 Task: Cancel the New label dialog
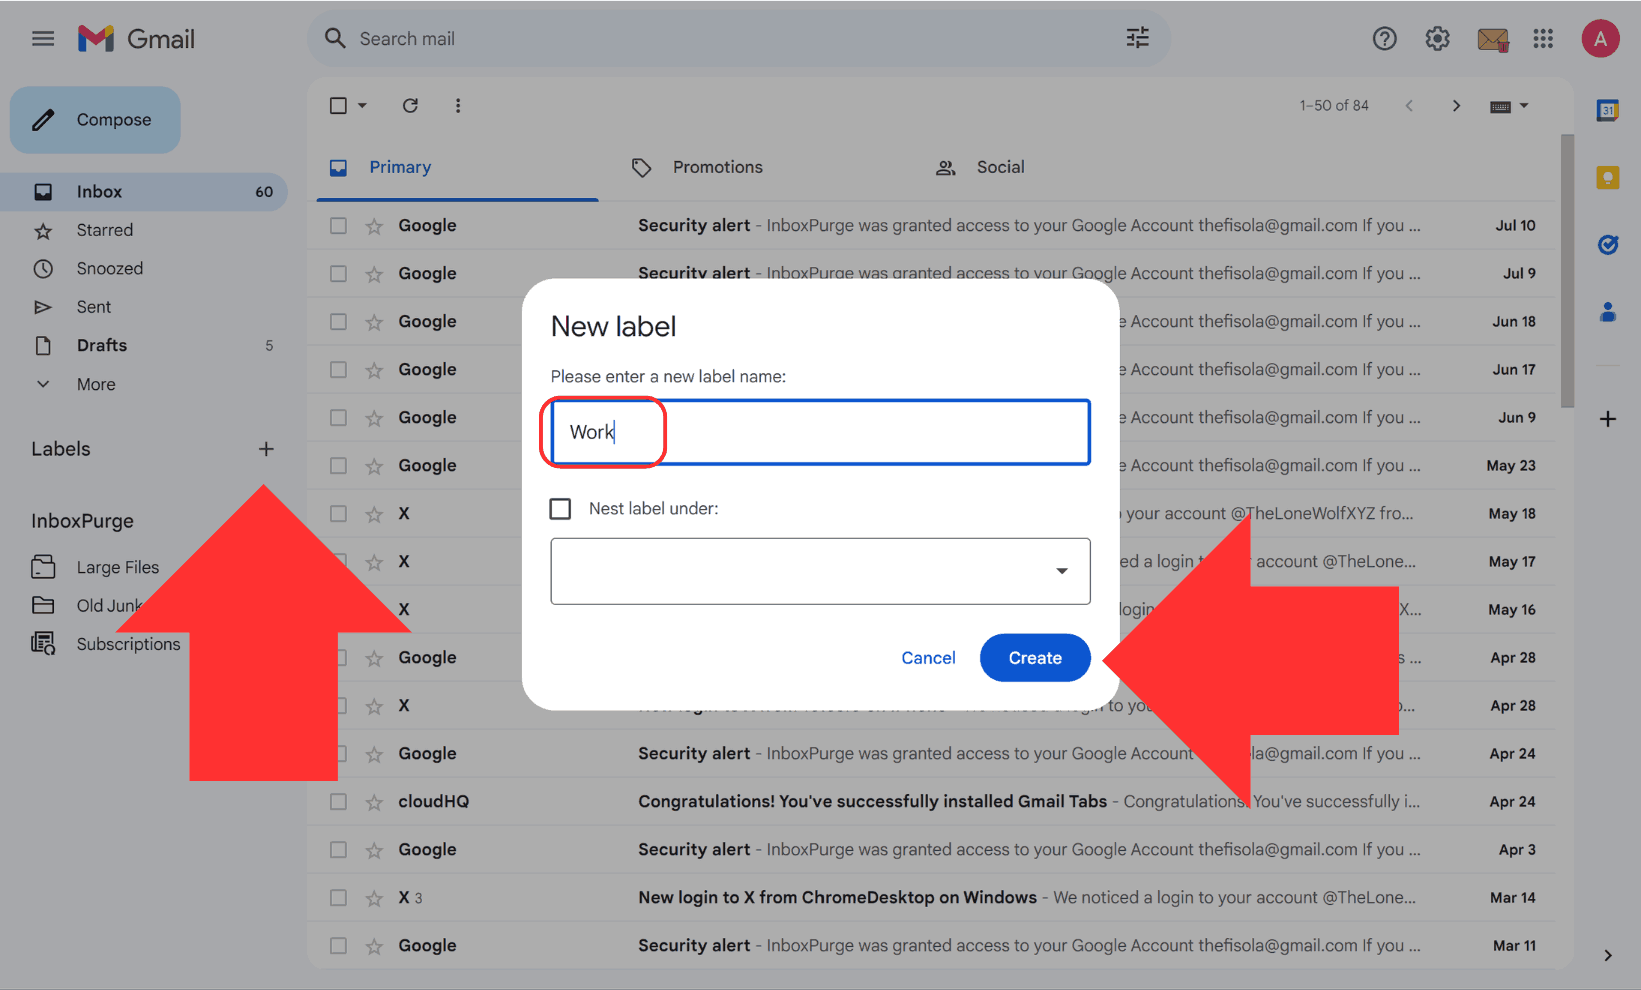928,658
